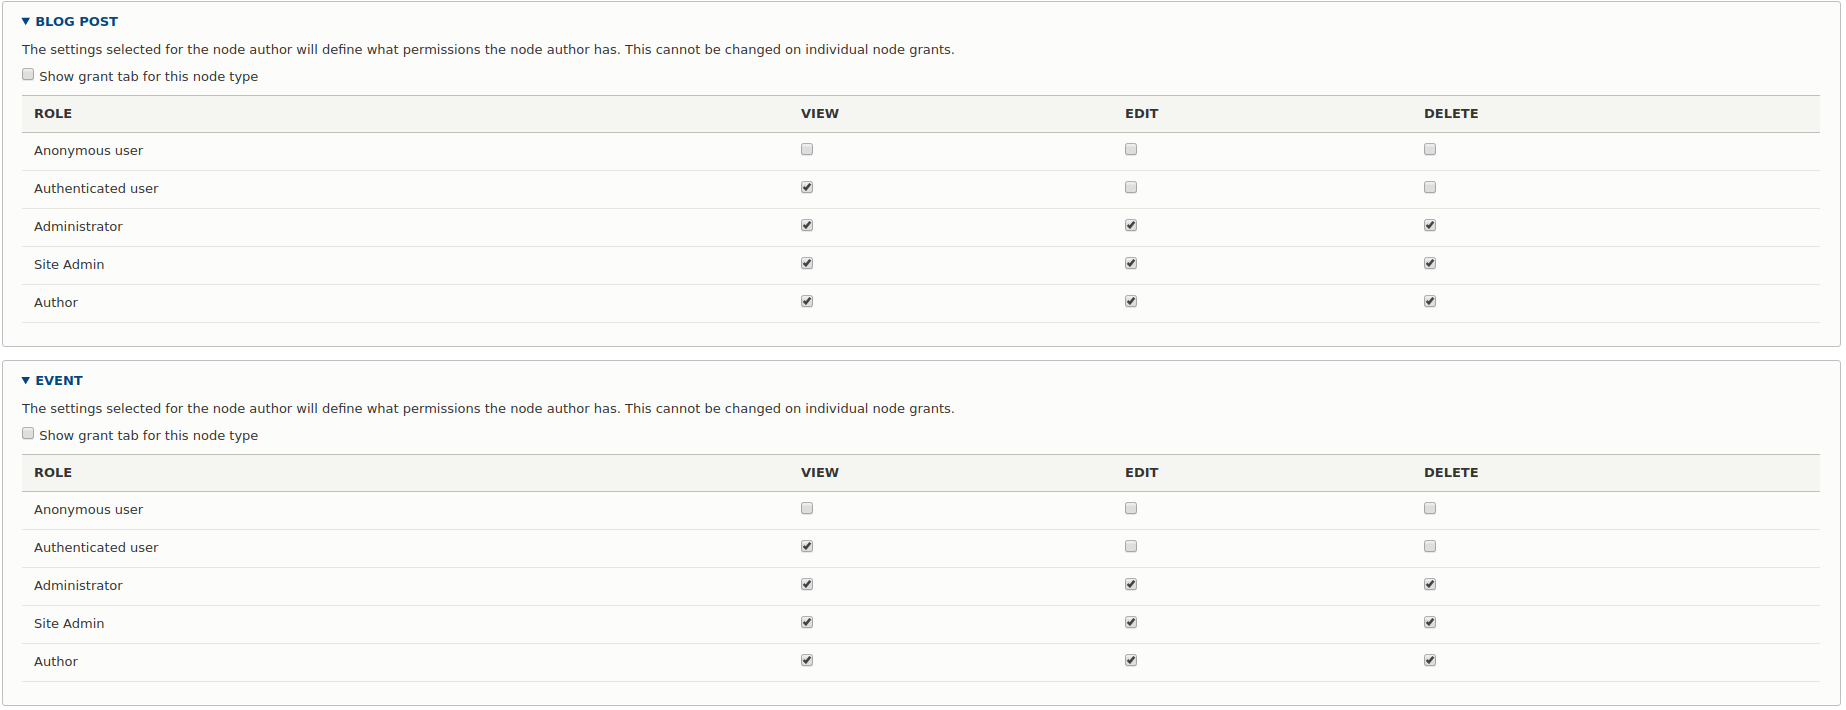Uncheck Blog Post Author View box
Screen dimensions: 1846x710
(x=807, y=302)
